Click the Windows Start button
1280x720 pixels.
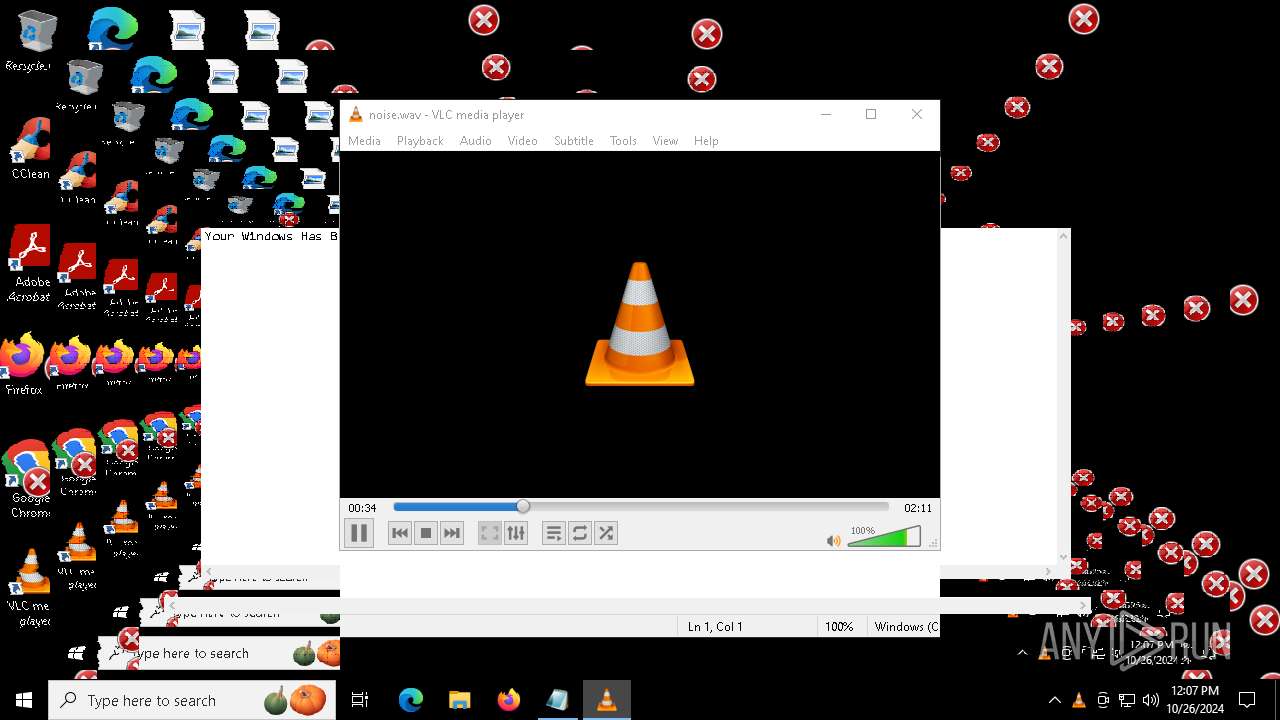coord(24,700)
